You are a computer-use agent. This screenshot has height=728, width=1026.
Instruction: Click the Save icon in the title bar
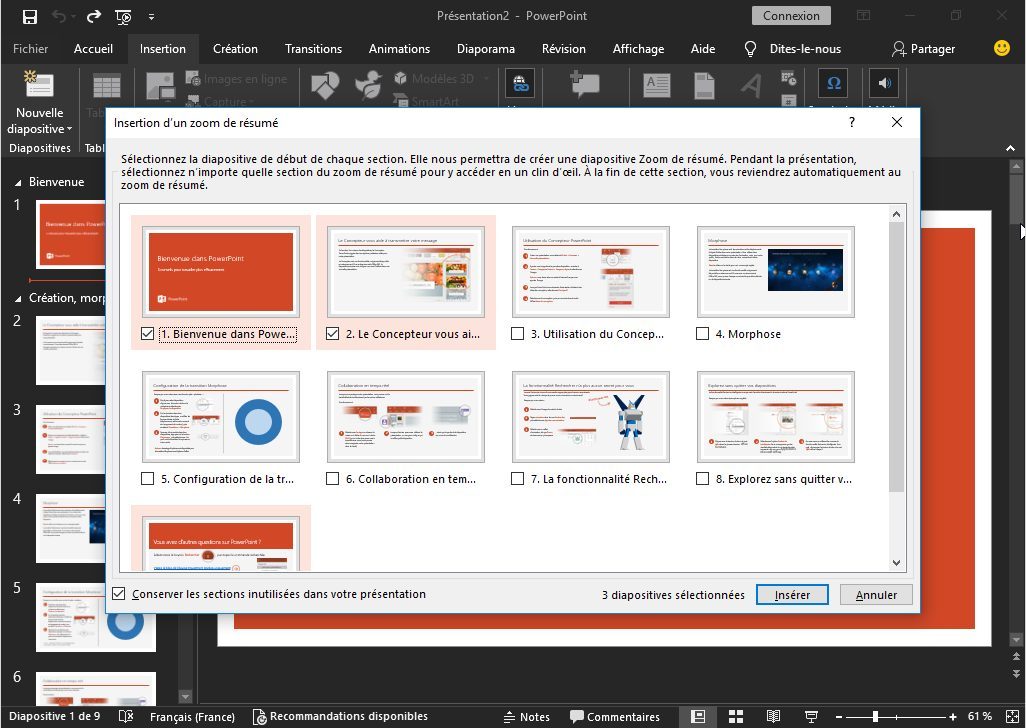coord(29,16)
